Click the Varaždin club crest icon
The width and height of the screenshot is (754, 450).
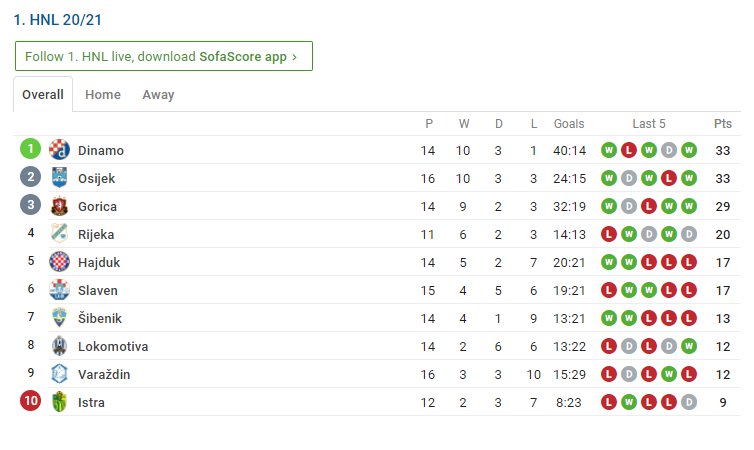(x=59, y=374)
